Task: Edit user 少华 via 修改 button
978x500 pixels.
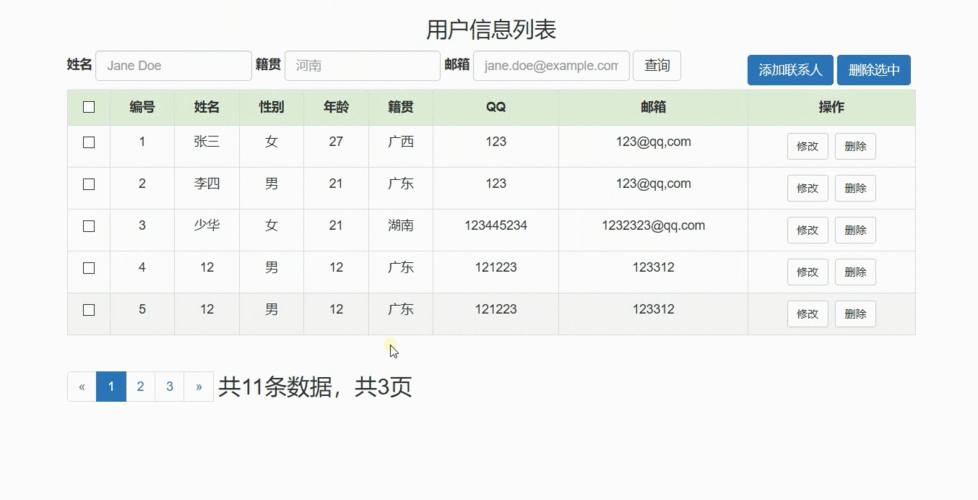Action: [807, 230]
